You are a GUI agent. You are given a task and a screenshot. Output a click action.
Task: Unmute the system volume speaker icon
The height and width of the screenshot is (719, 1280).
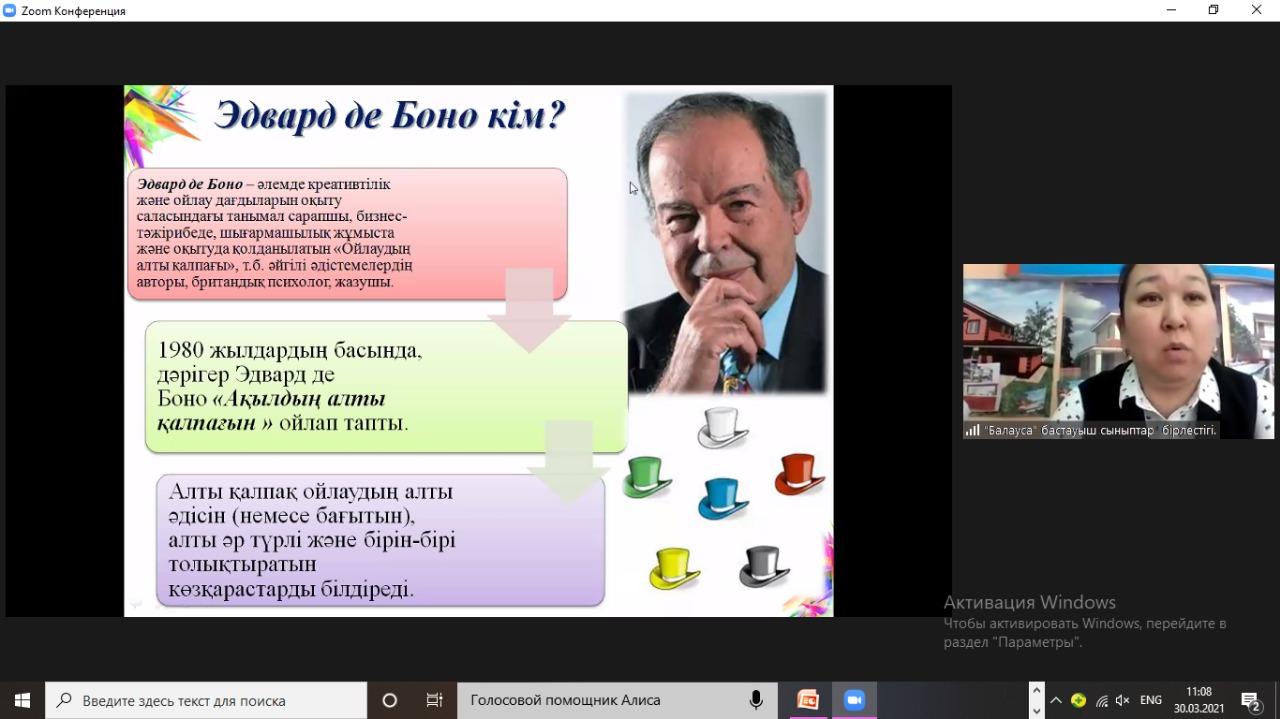[x=1123, y=701]
